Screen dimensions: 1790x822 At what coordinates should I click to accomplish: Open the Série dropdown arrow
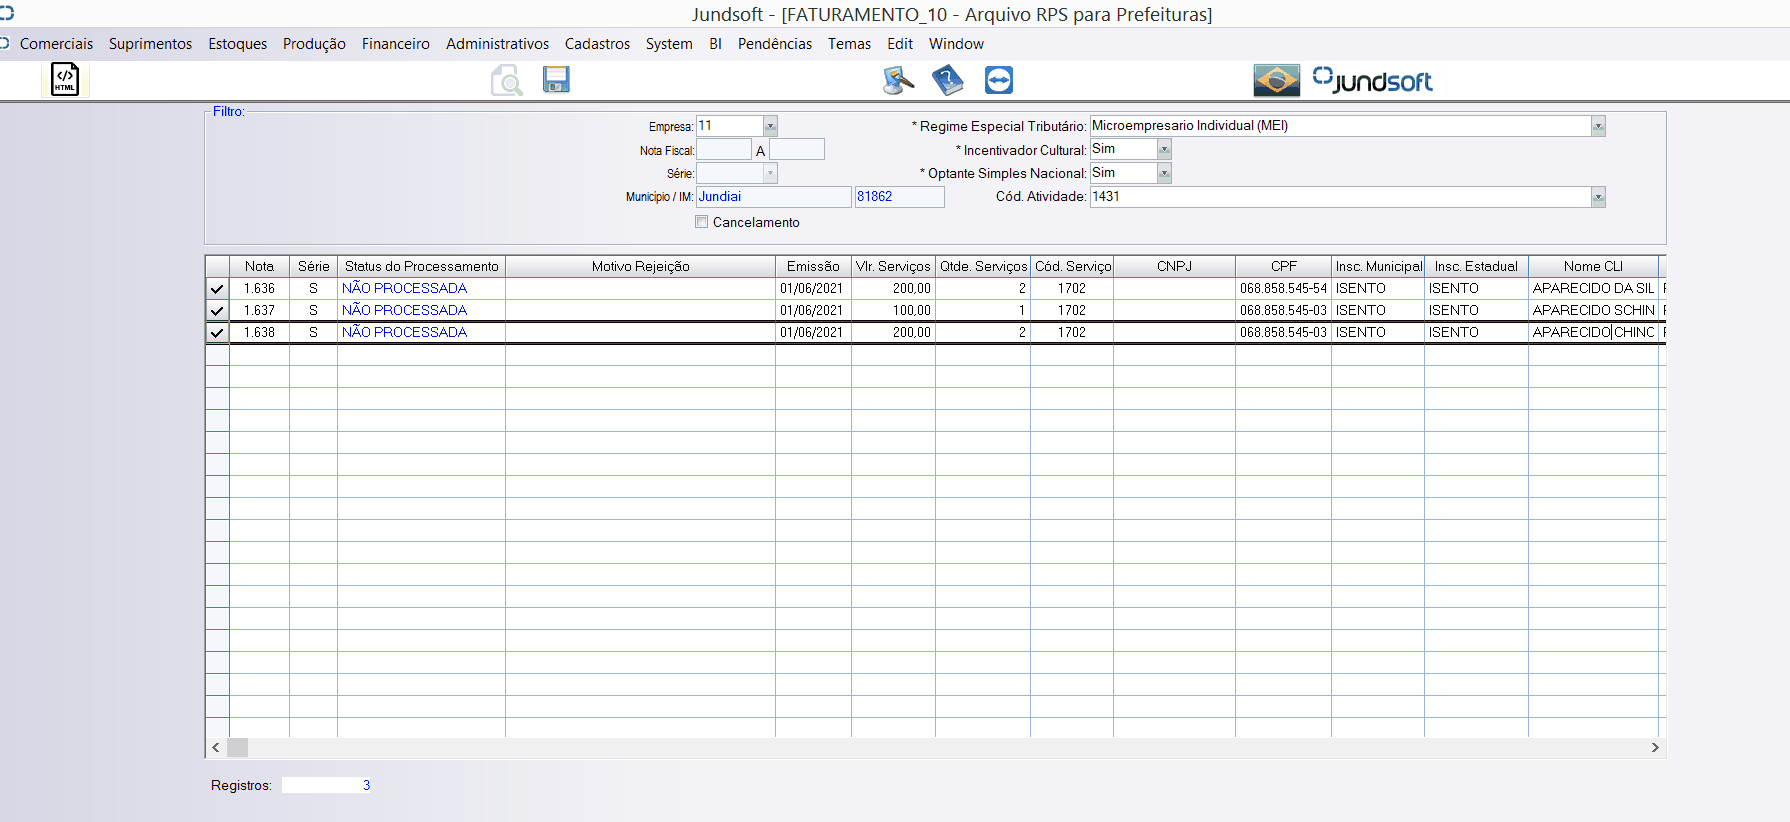(x=770, y=173)
